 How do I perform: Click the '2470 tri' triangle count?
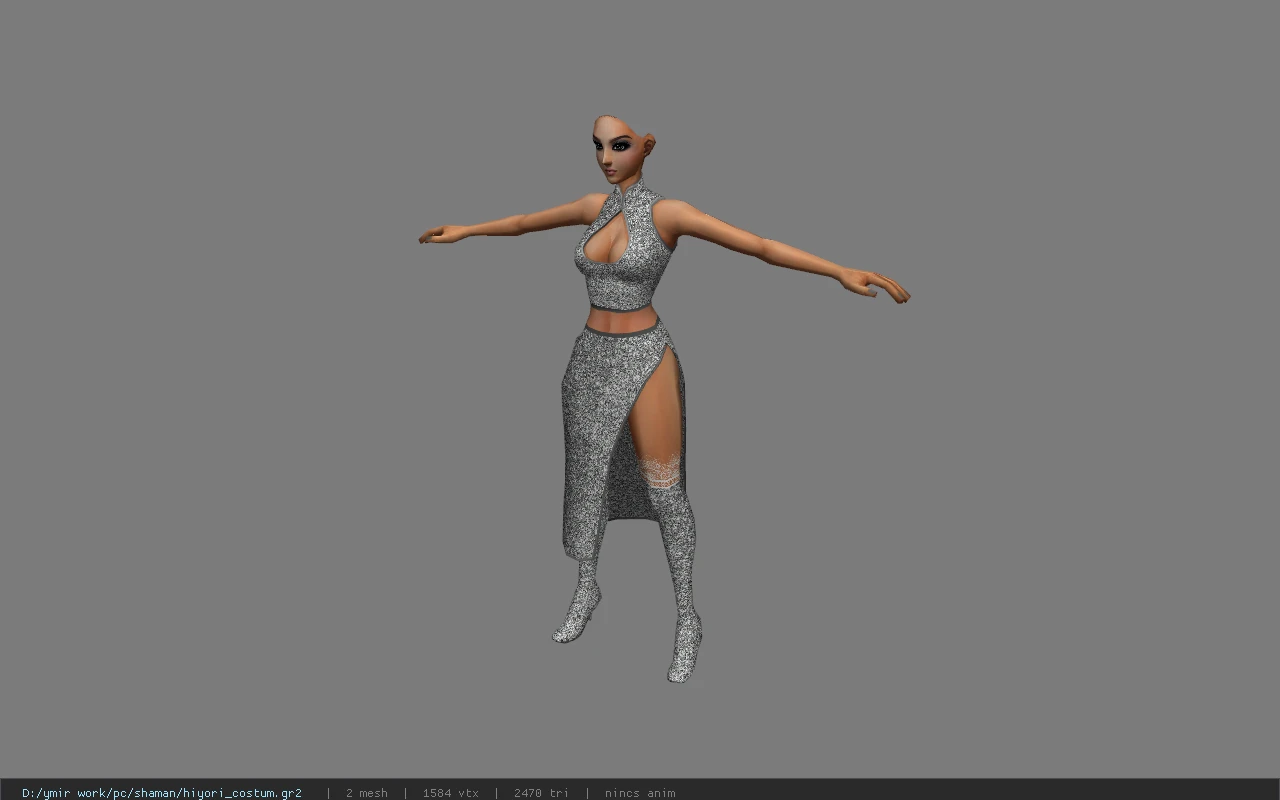pyautogui.click(x=541, y=793)
